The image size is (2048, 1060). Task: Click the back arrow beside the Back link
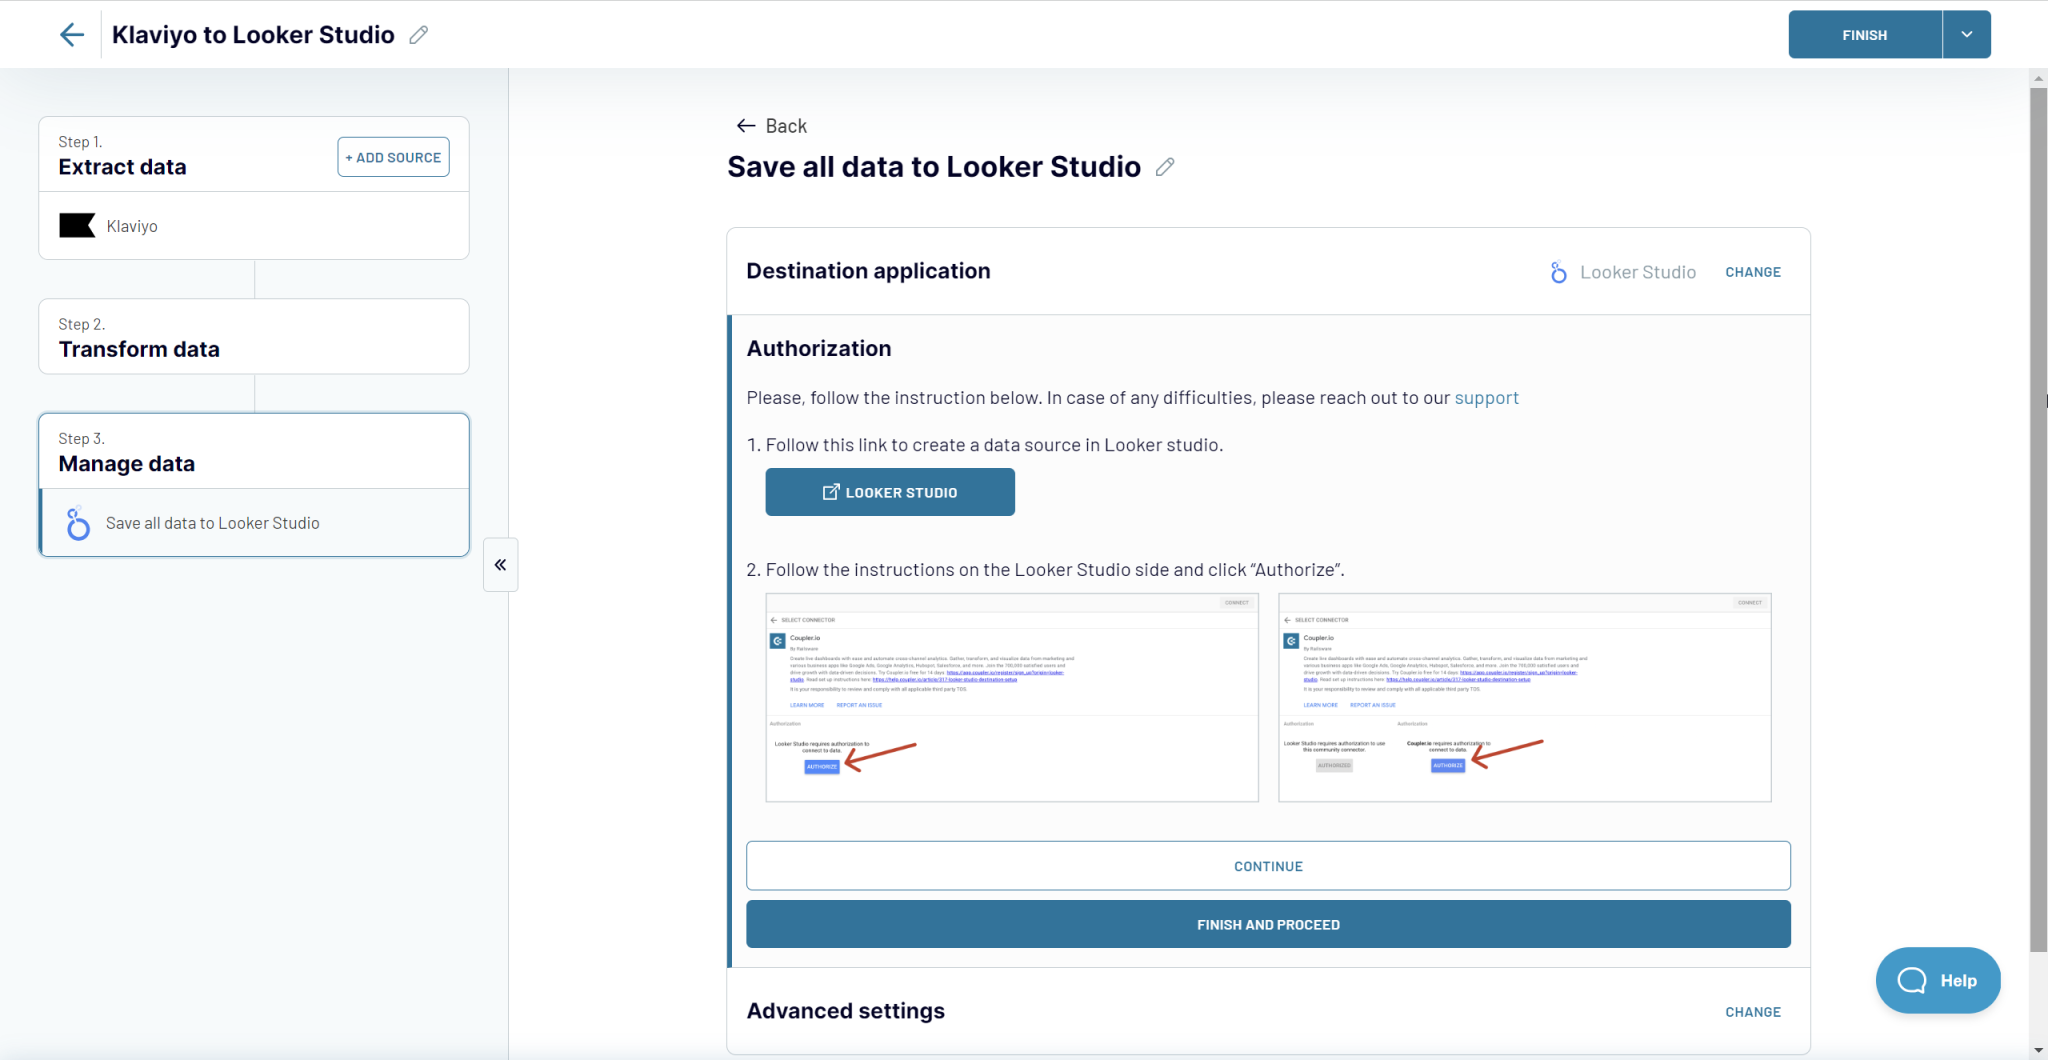click(744, 125)
